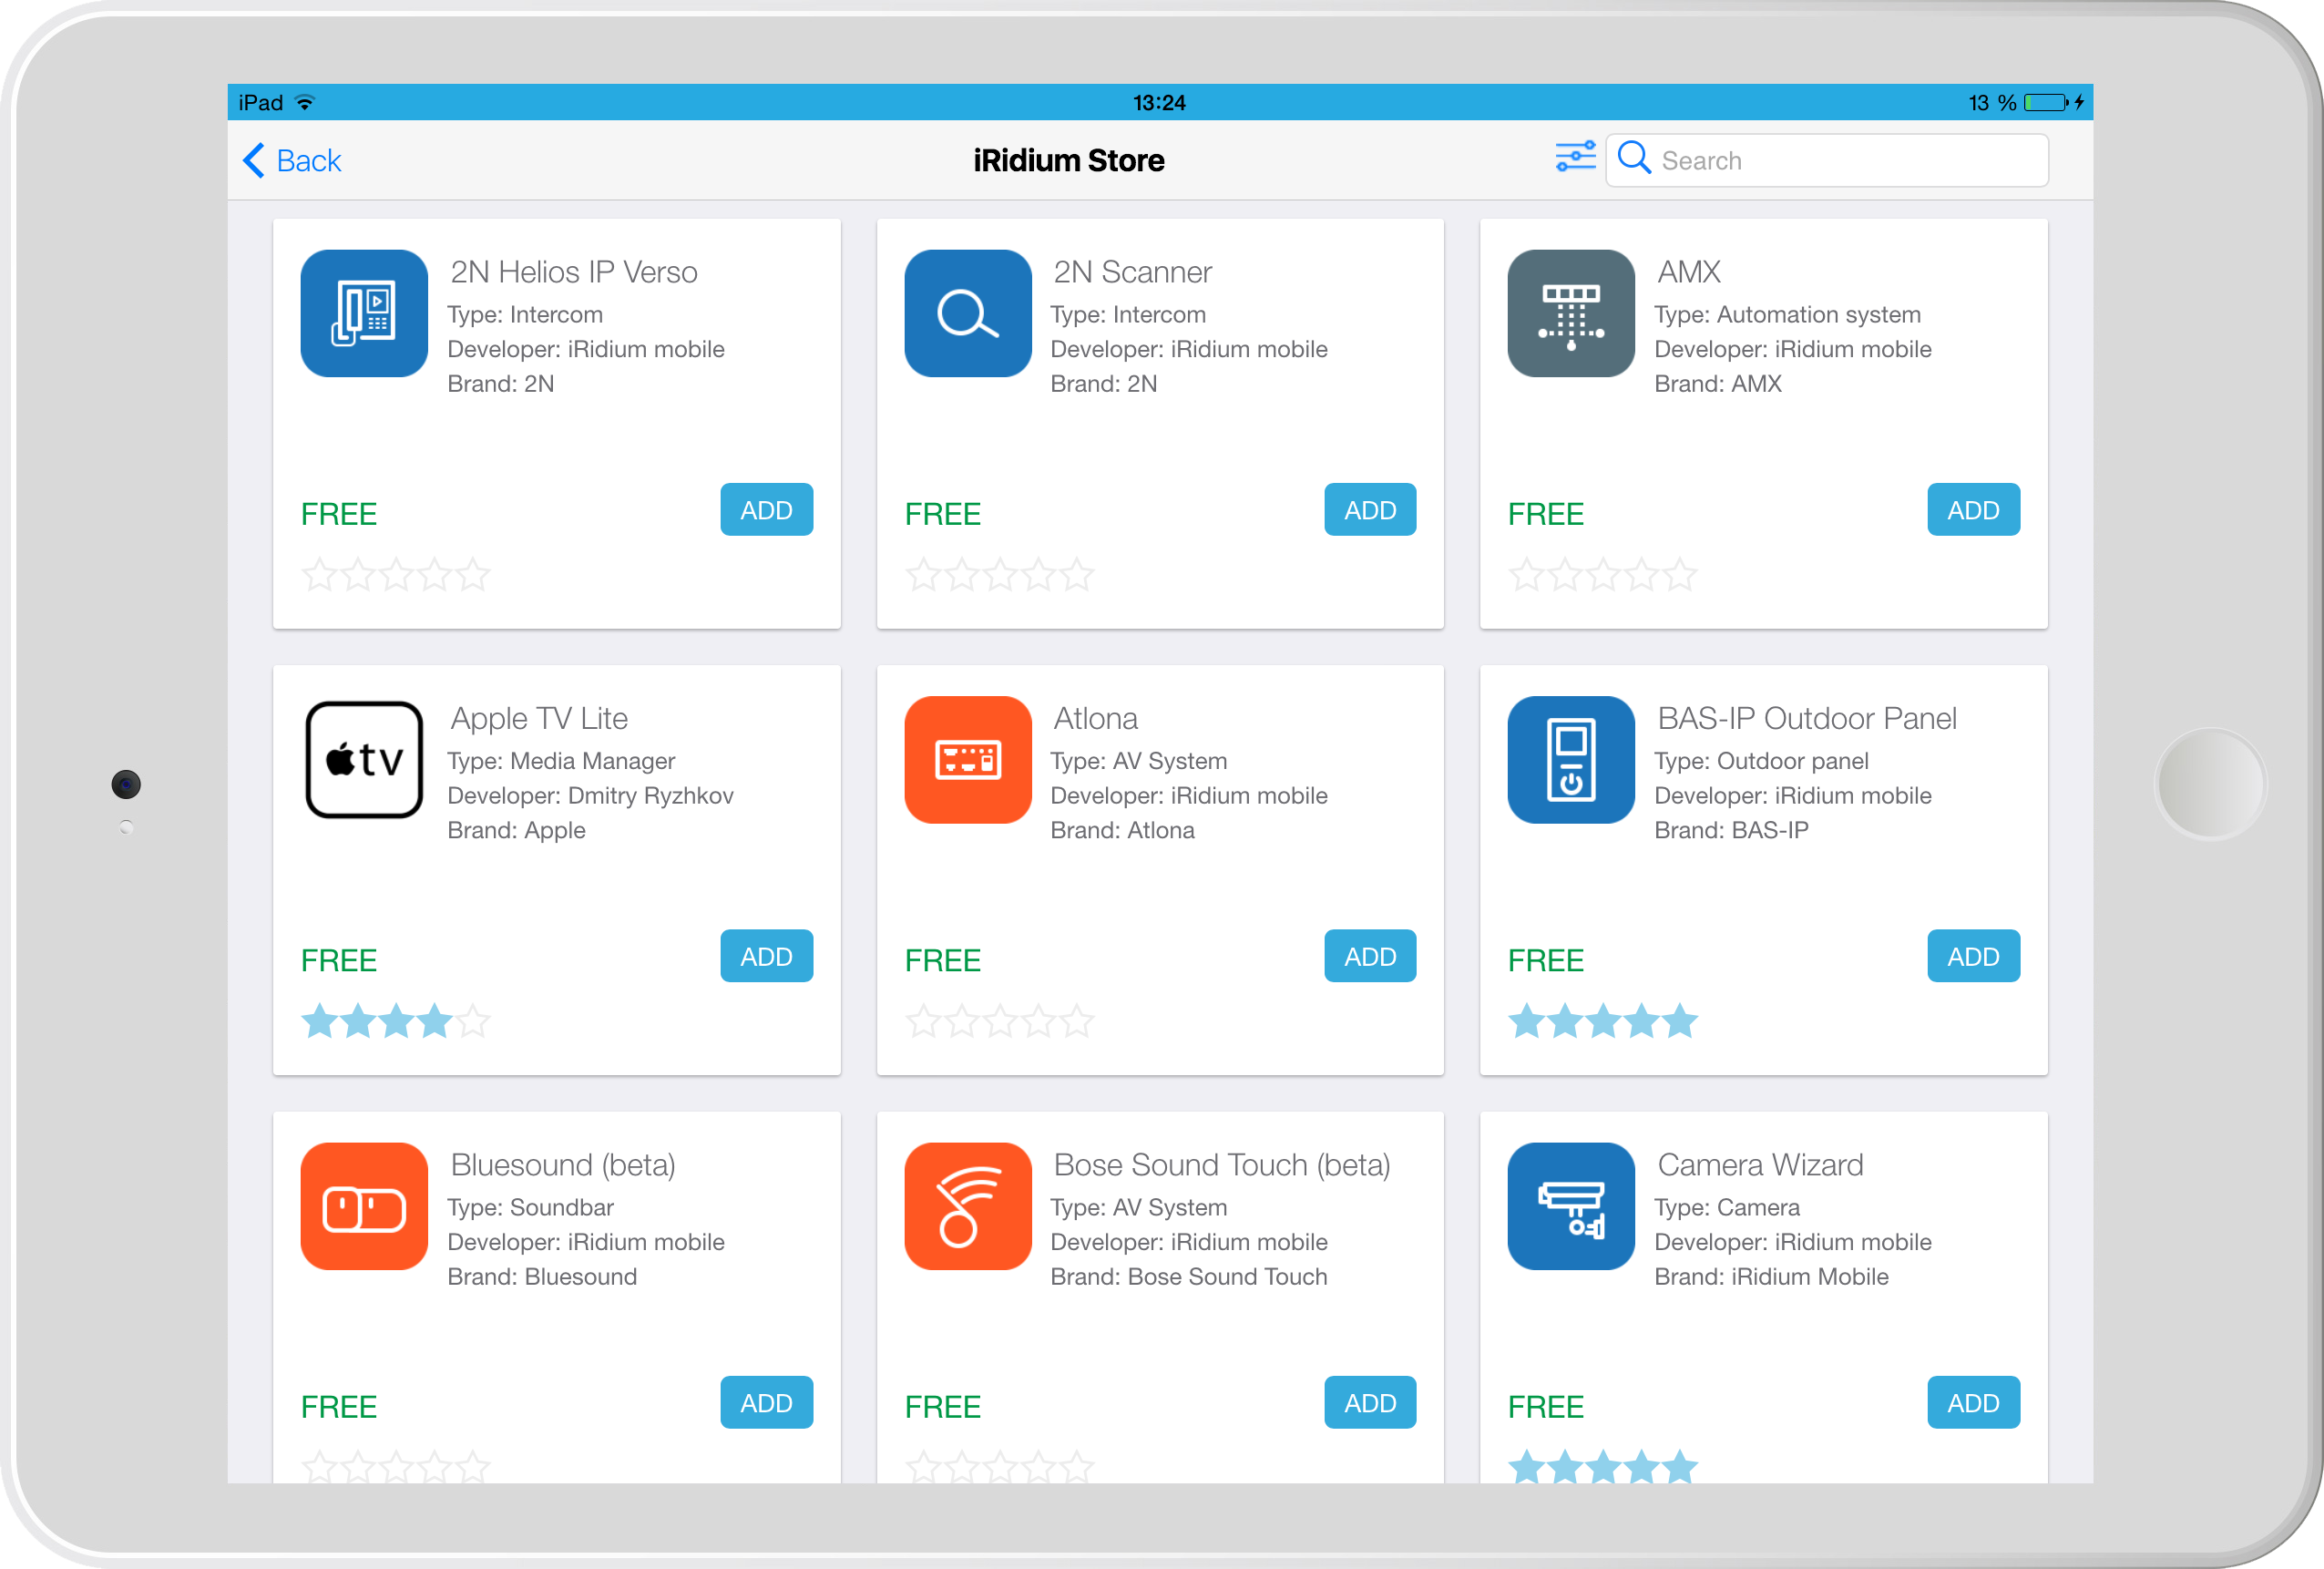Viewport: 2324px width, 1569px height.
Task: Go Back to previous screen
Action: tap(292, 160)
